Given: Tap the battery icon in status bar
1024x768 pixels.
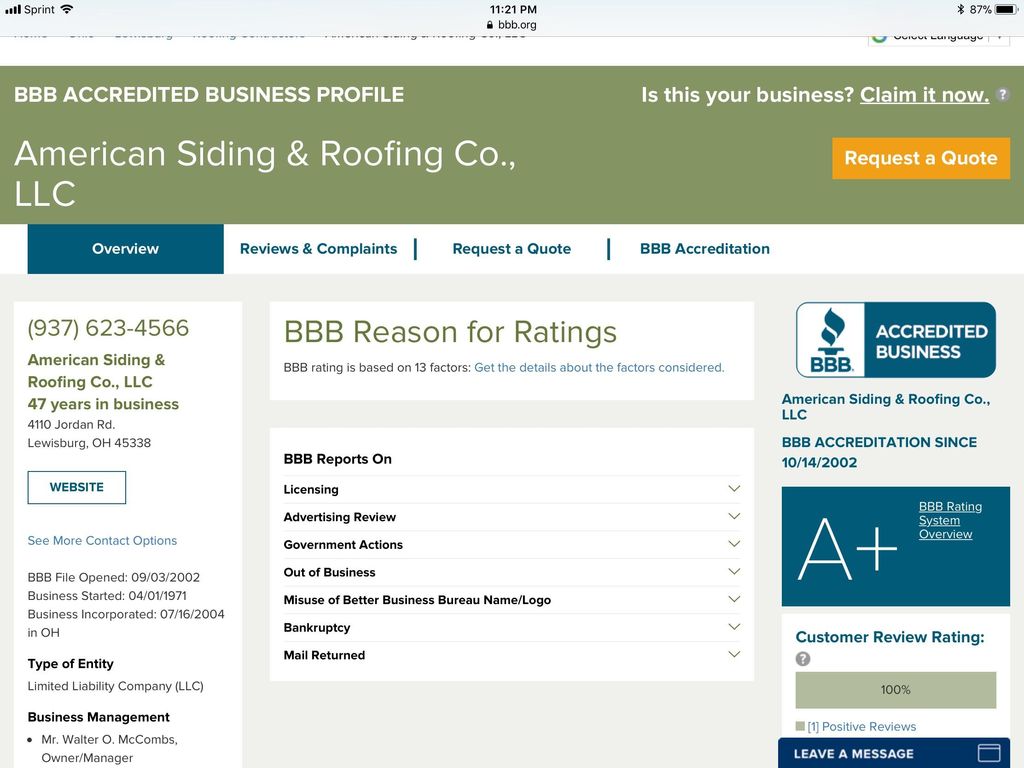Looking at the screenshot, I should point(1006,9).
